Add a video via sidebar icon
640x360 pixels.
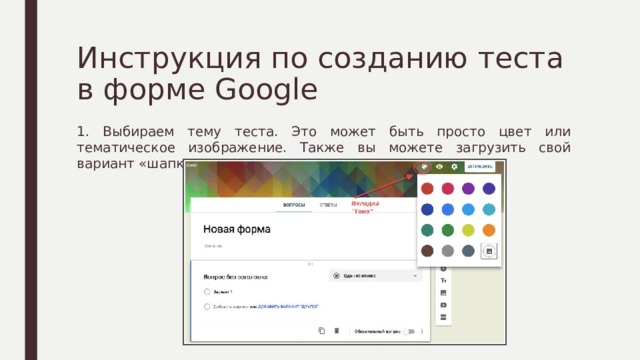[444, 305]
